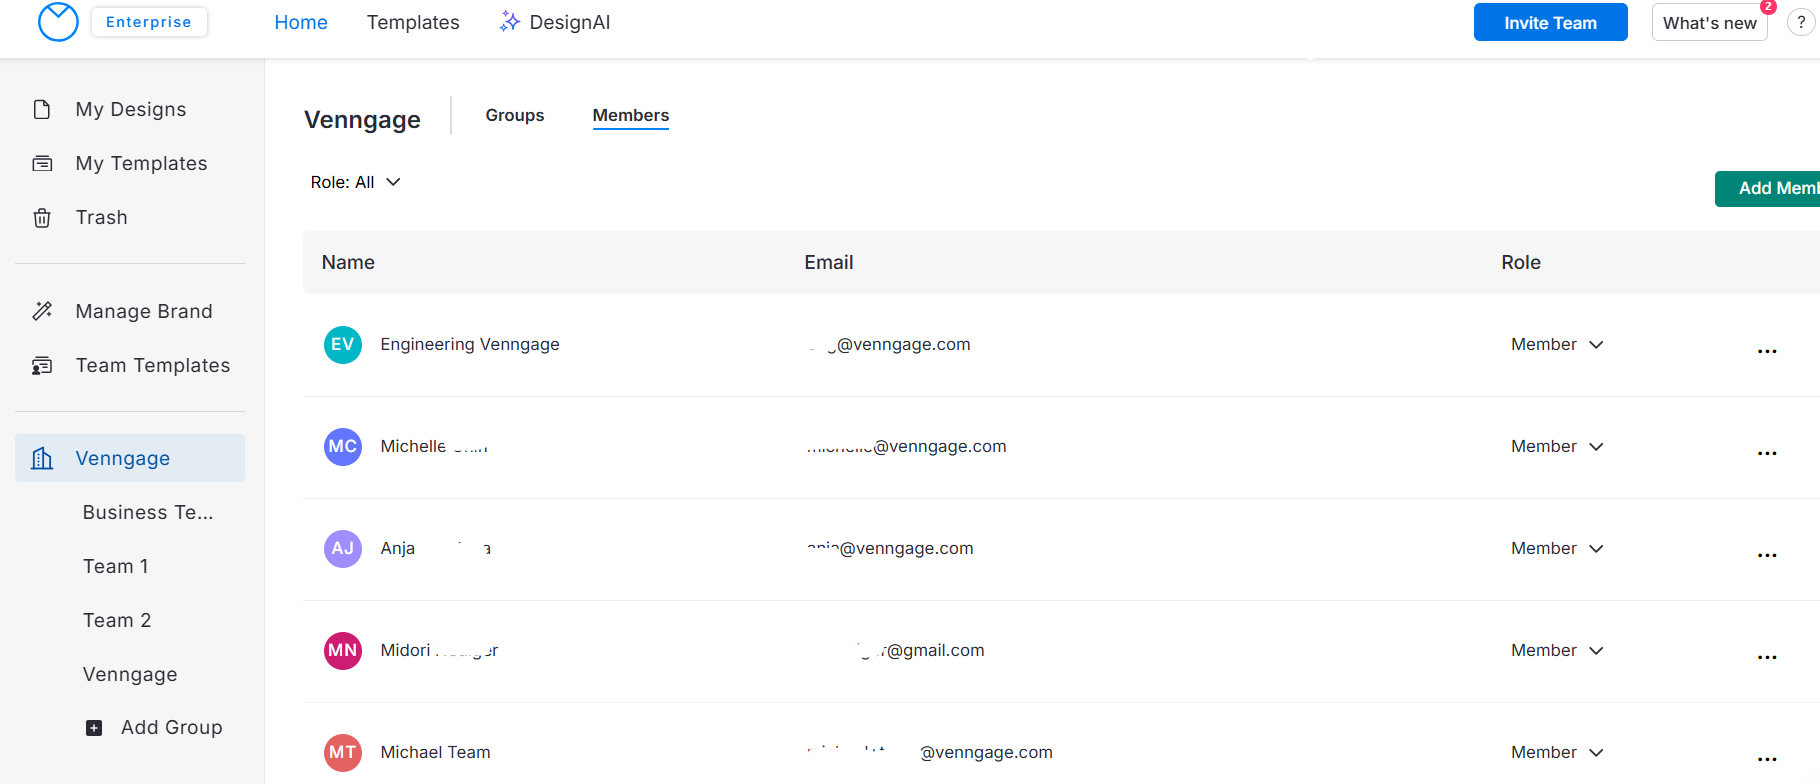Image resolution: width=1820 pixels, height=784 pixels.
Task: Open three-dot menu for Midori's row
Action: coord(1767,657)
